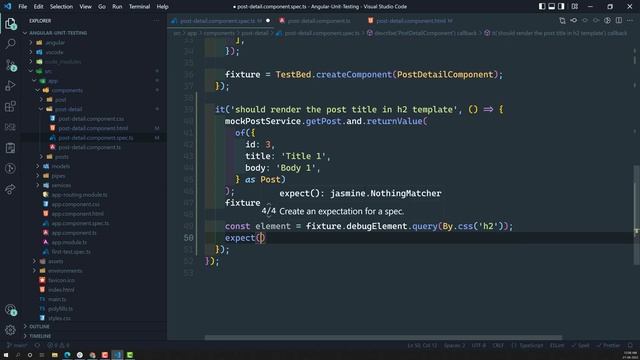Open the Manage gear icon

[11, 330]
